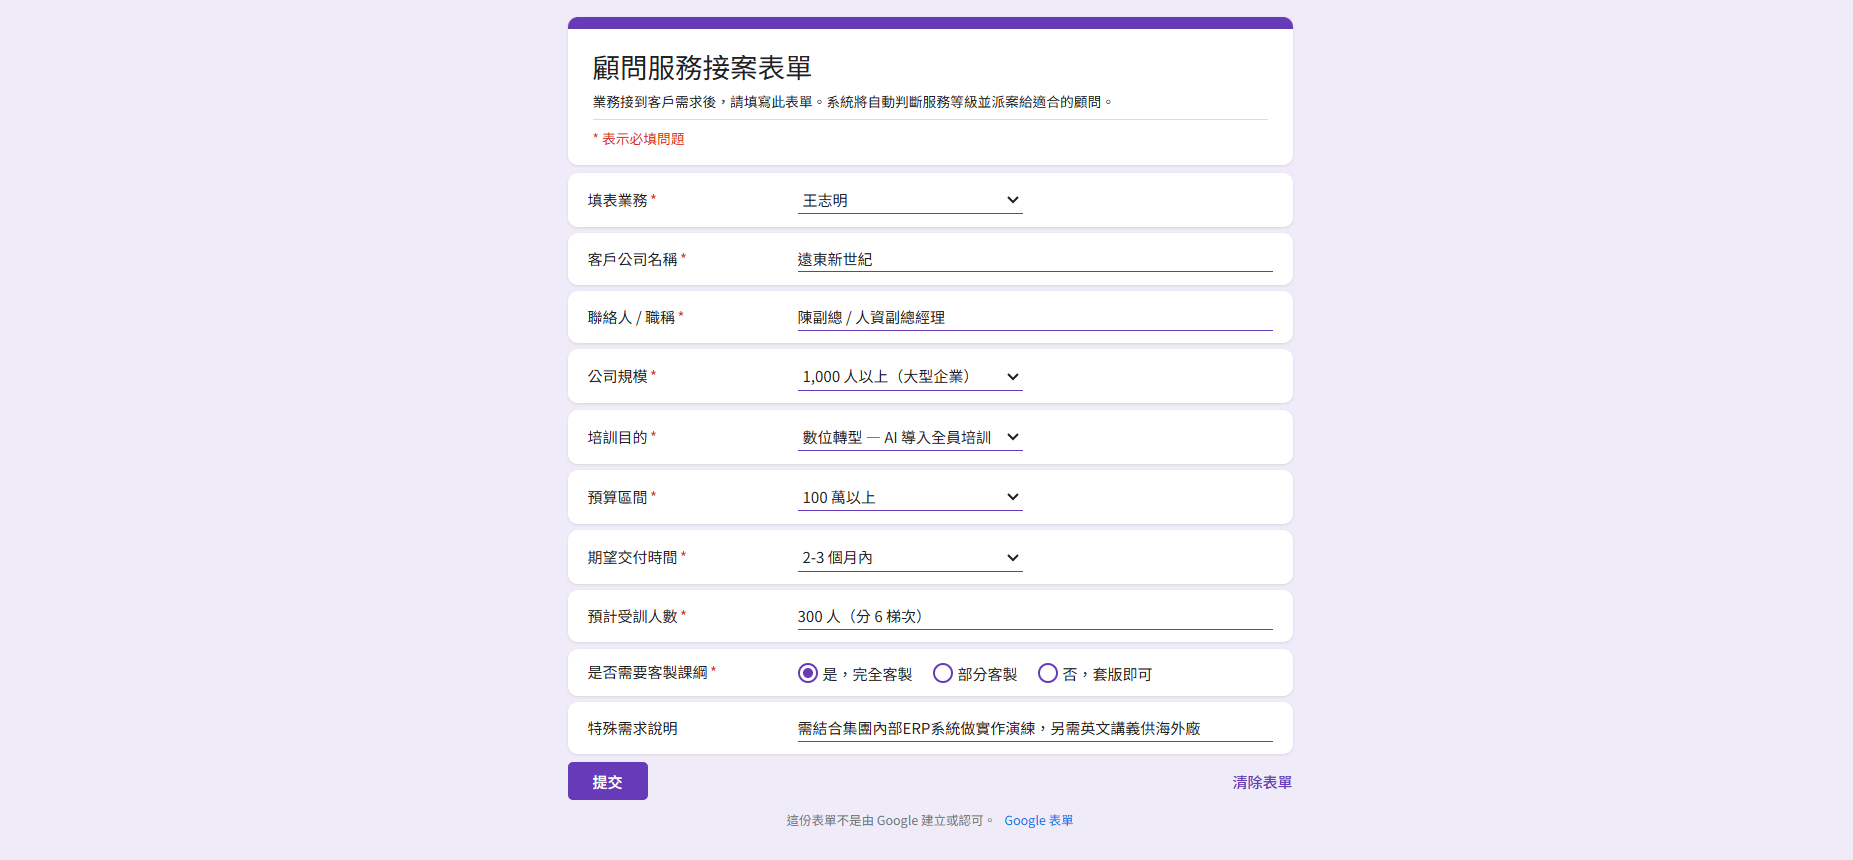Click the 培訓目的 question label
The image size is (1853, 860).
(x=618, y=437)
